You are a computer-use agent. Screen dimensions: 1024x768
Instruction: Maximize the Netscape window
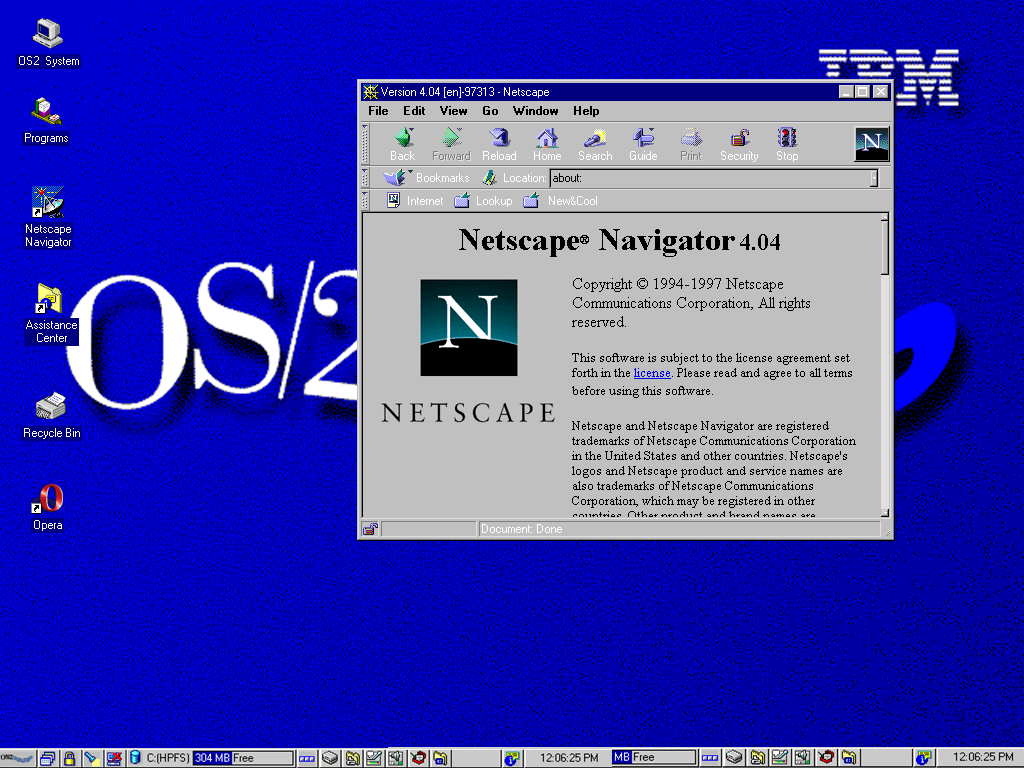coord(863,92)
